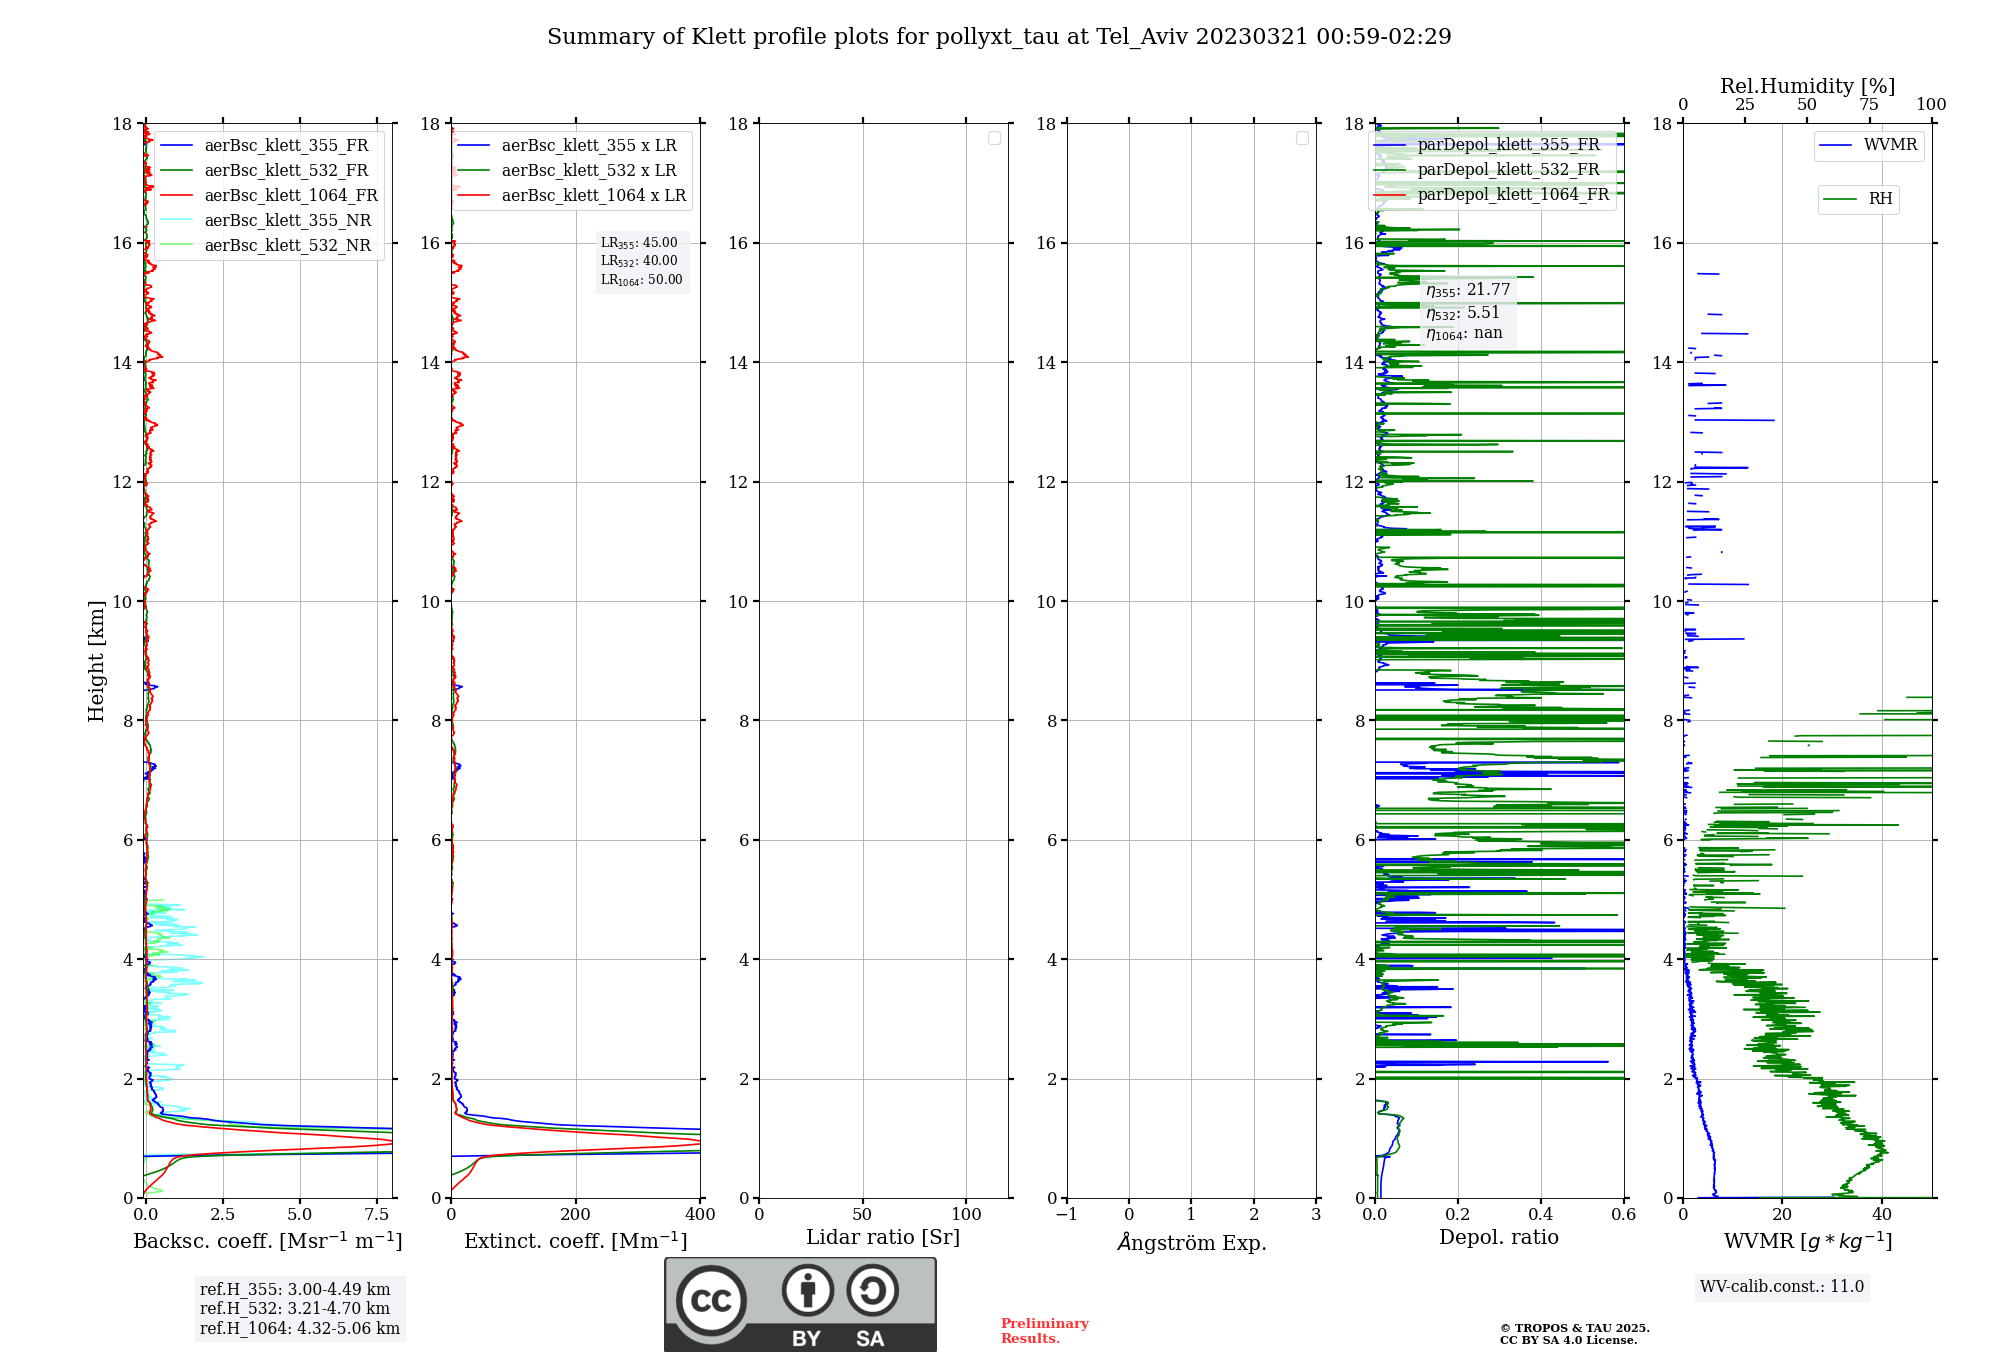This screenshot has height=1360, width=2000.
Task: Click the Height [km] axis label
Action: click(96, 661)
